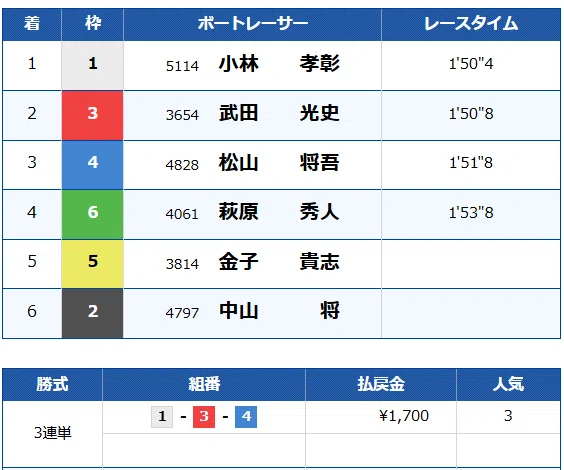Viewport: 564px width, 470px height.
Task: Open racer 小林 孝彰 profile
Action: (279, 64)
